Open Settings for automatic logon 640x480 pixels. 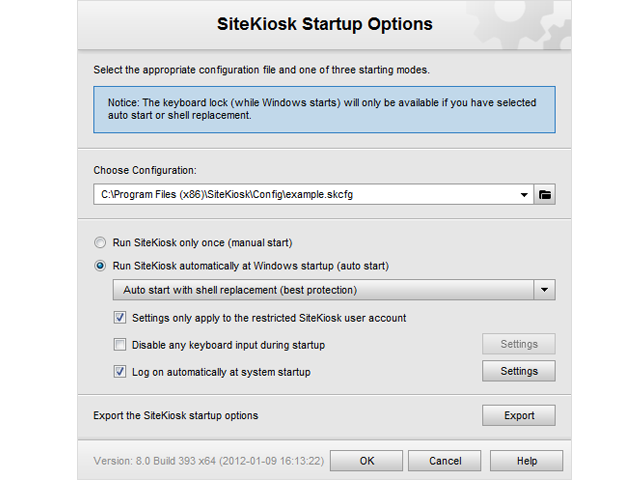tap(518, 371)
